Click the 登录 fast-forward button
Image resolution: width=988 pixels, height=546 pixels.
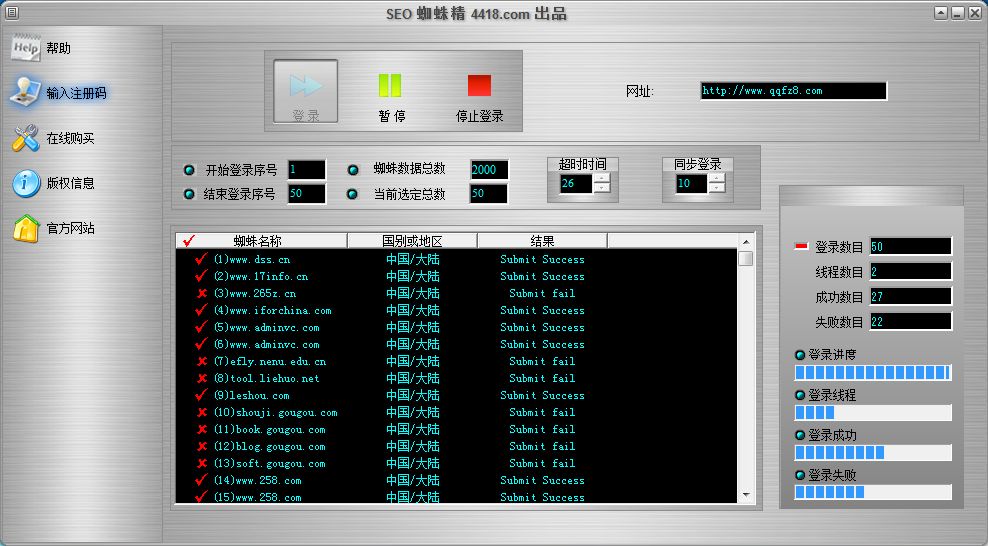[306, 91]
